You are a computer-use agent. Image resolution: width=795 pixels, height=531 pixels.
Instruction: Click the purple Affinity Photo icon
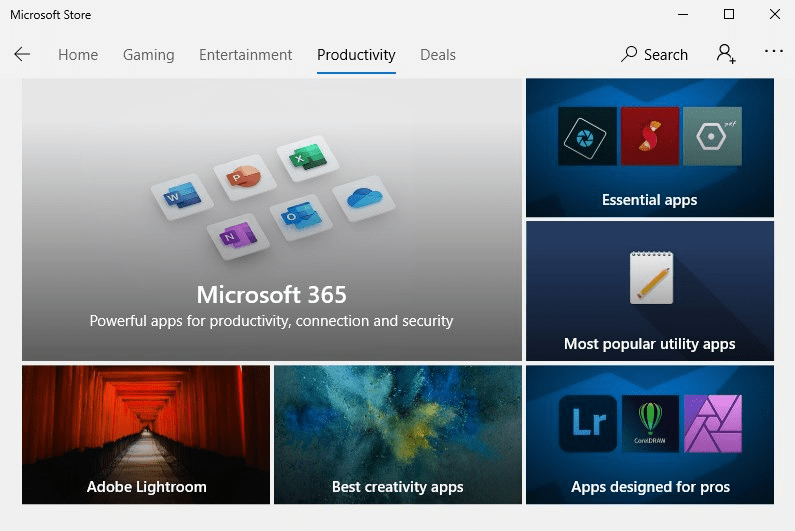(x=713, y=423)
